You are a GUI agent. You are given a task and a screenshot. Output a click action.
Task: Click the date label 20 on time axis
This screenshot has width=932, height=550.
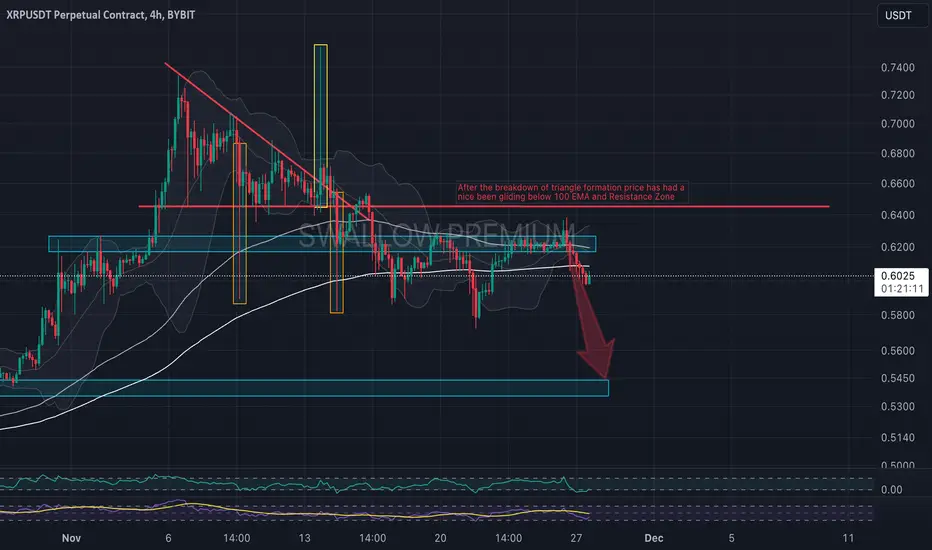(x=440, y=538)
